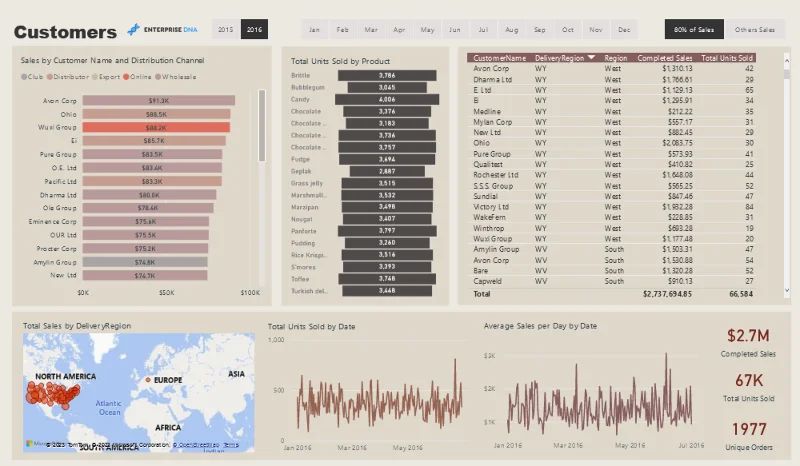Click DeliveryRegion sort arrow in header
The image size is (800, 466).
click(x=591, y=58)
